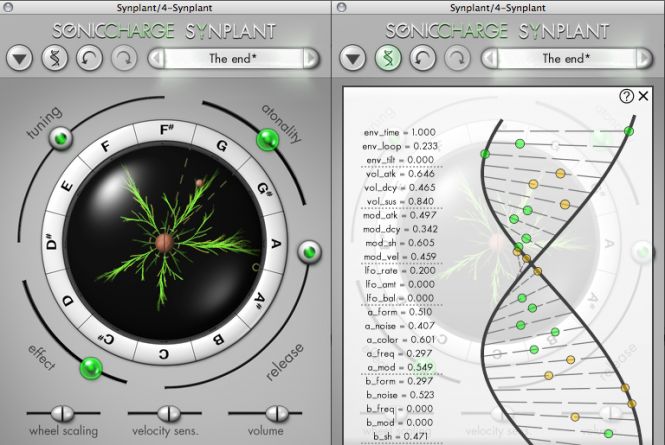This screenshot has height=445, width=665.
Task: Click the redo arrow in right Synplant window
Action: pyautogui.click(x=457, y=58)
